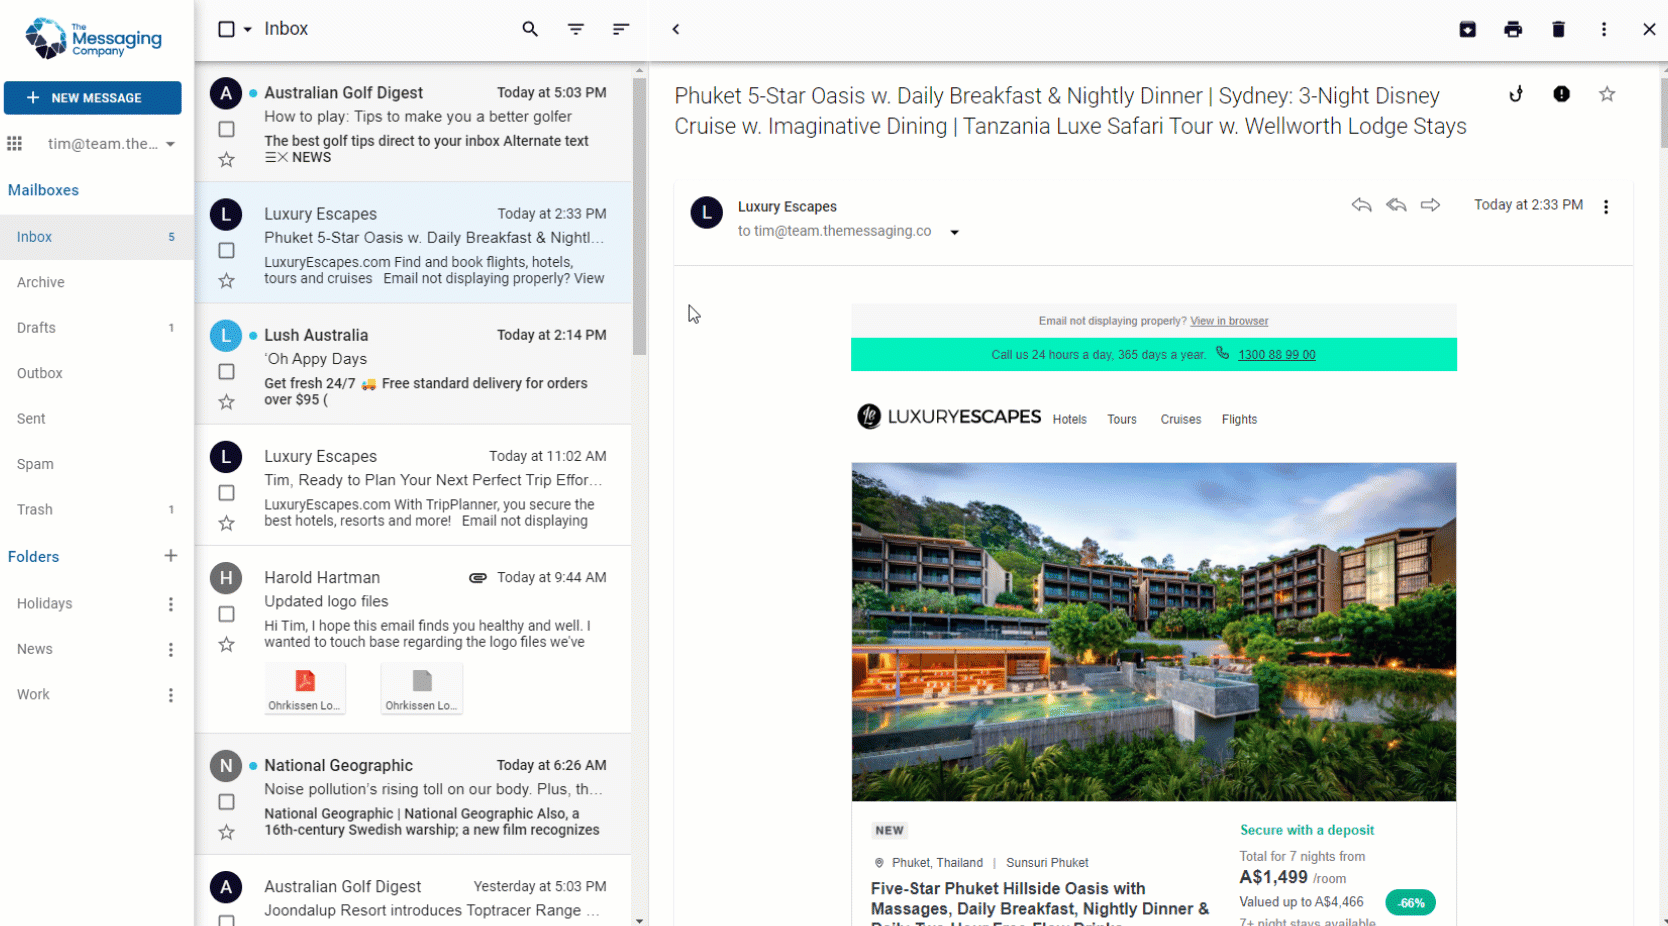Open Harold Hartman's Updated logo files email
This screenshot has height=926, width=1668.
click(x=413, y=640)
